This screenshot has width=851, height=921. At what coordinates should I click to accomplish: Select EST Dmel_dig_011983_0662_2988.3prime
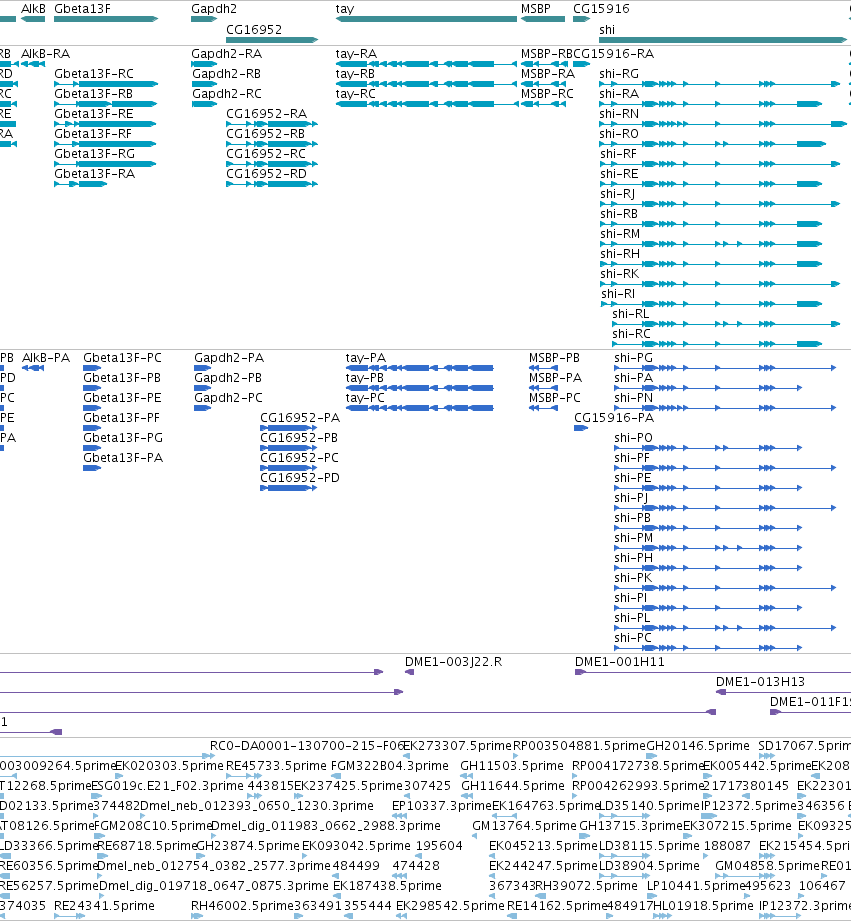point(325,826)
